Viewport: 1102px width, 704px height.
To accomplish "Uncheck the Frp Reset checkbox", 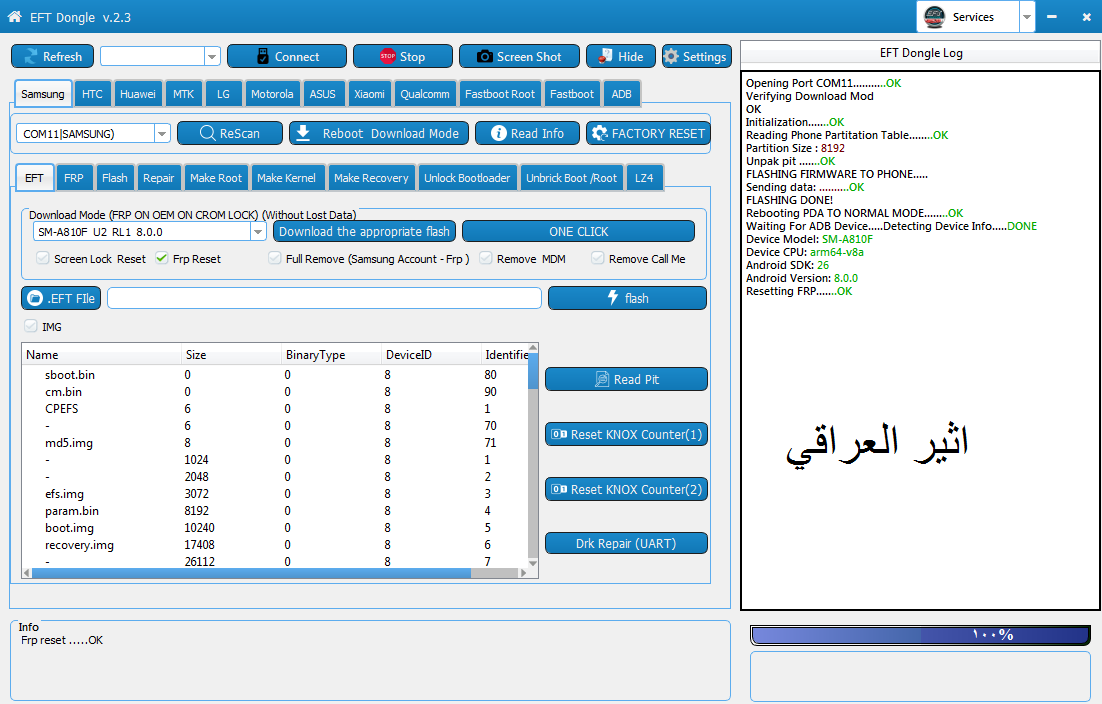I will pos(162,258).
